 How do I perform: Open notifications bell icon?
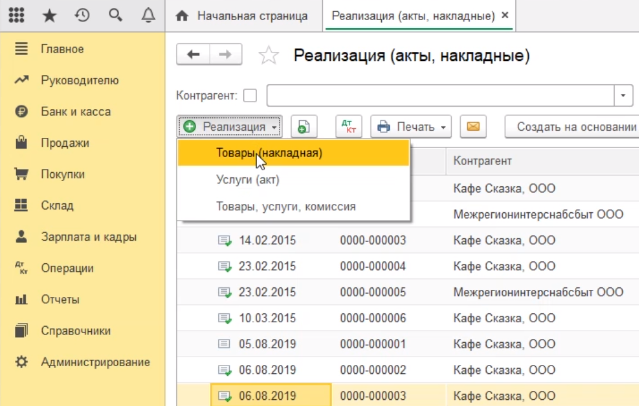pyautogui.click(x=148, y=16)
